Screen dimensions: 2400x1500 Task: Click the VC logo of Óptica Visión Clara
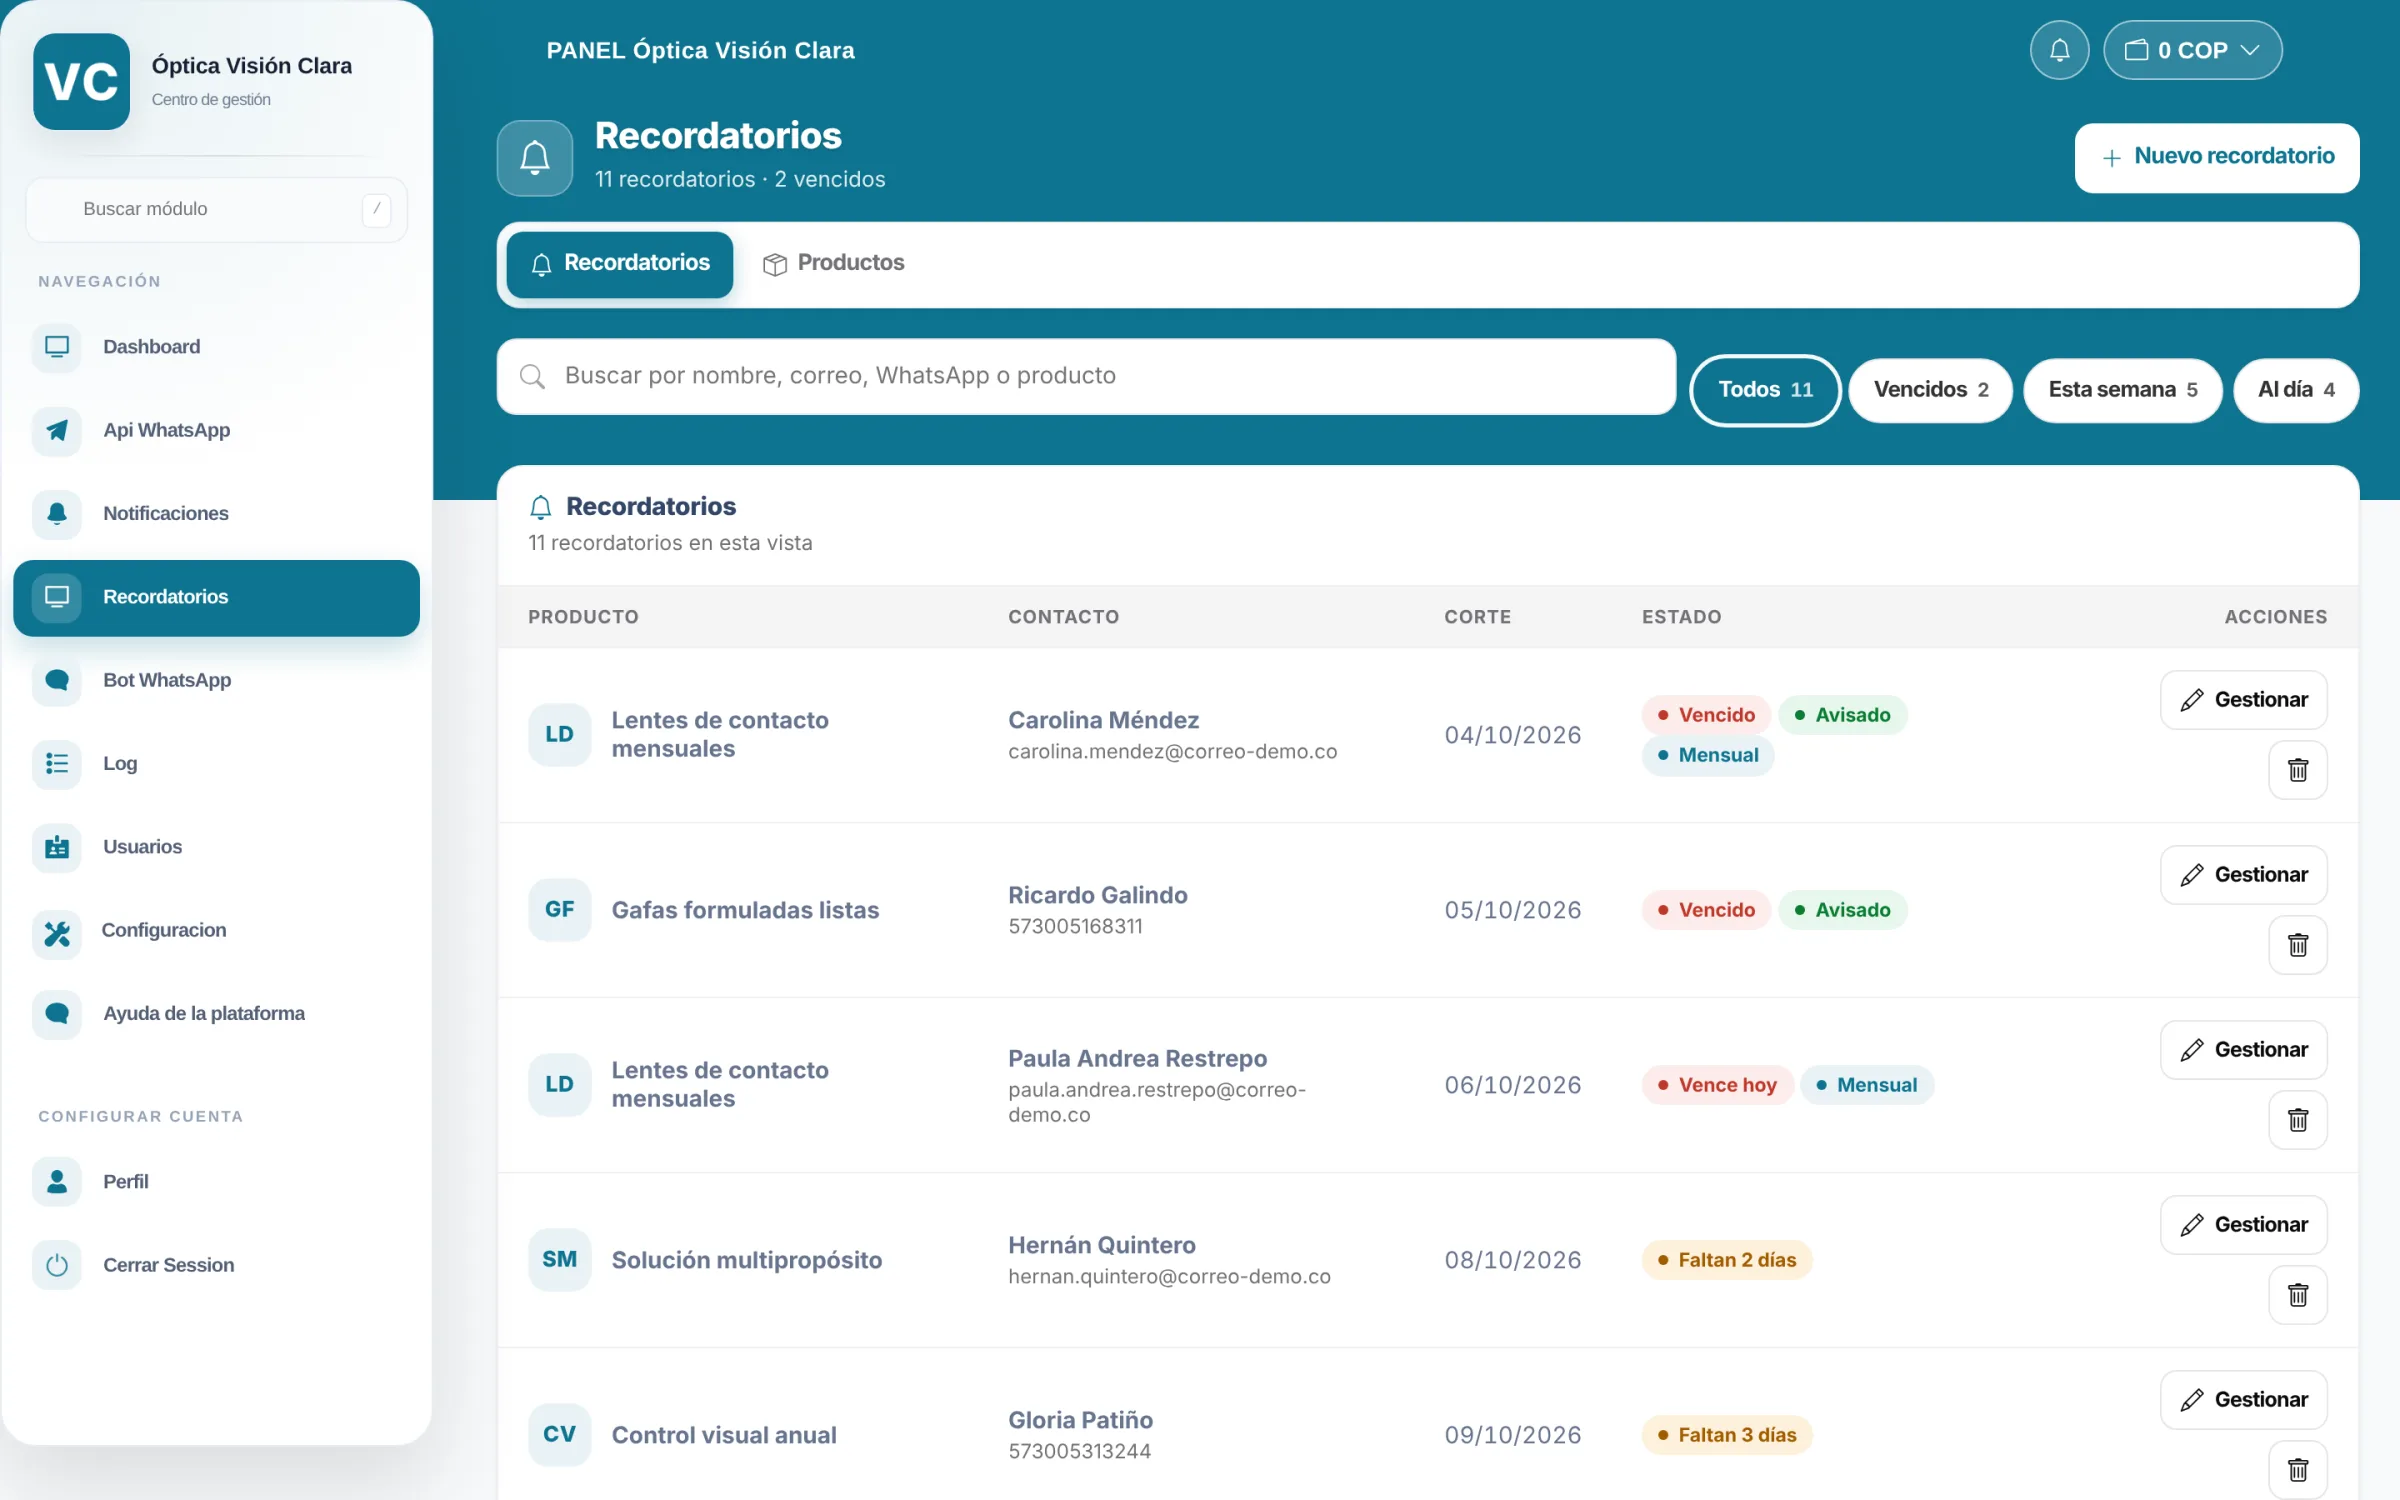[82, 82]
